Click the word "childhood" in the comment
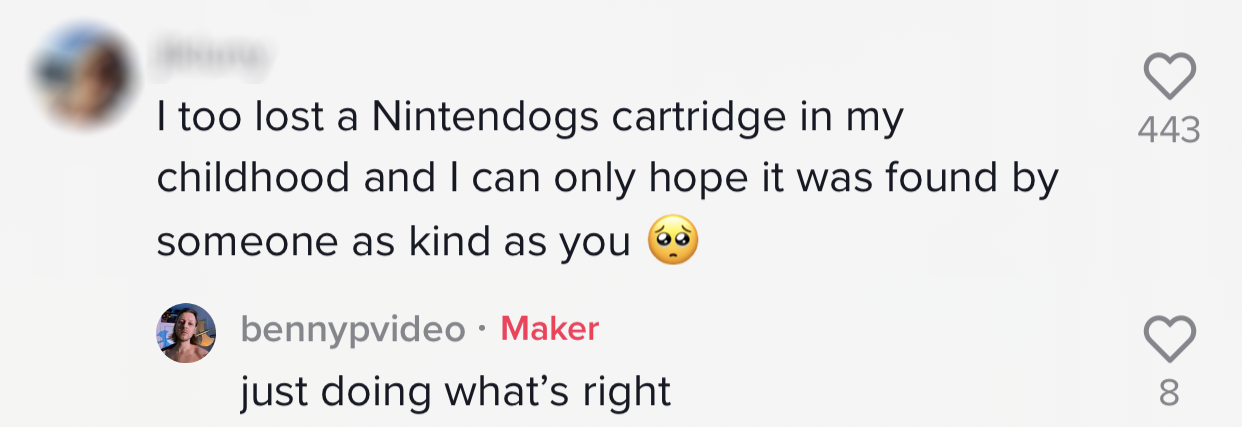The width and height of the screenshot is (1242, 427). [x=253, y=180]
